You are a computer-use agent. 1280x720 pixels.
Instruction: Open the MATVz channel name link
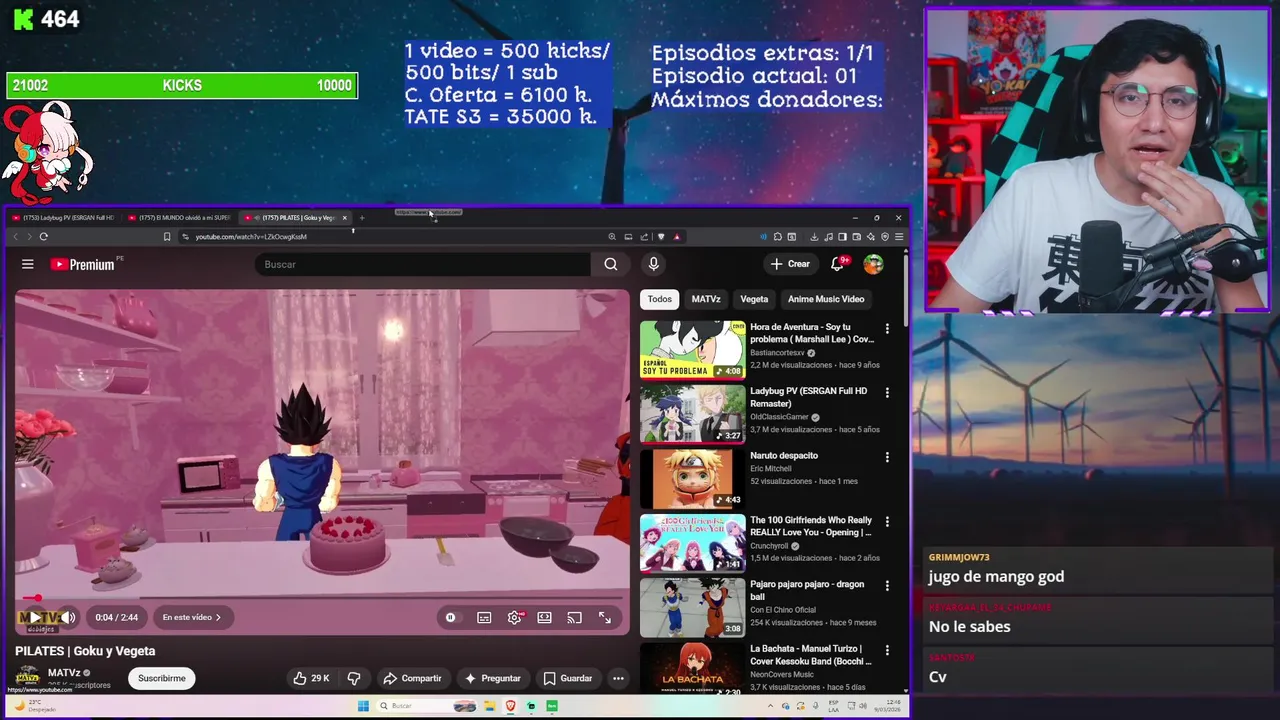(x=64, y=673)
